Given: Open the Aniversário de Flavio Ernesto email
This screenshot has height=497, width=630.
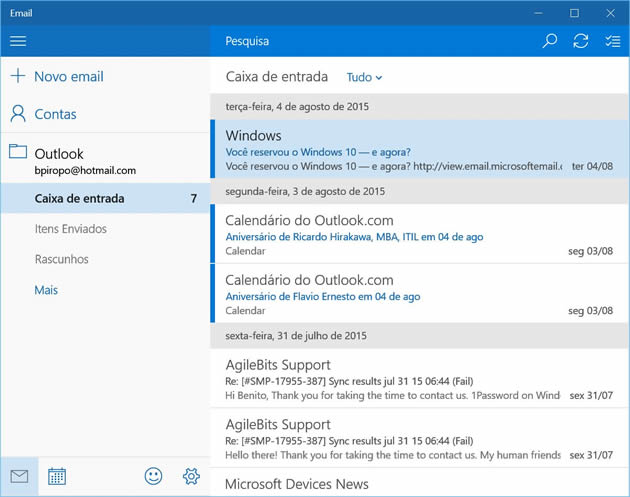Looking at the screenshot, I should pos(419,293).
